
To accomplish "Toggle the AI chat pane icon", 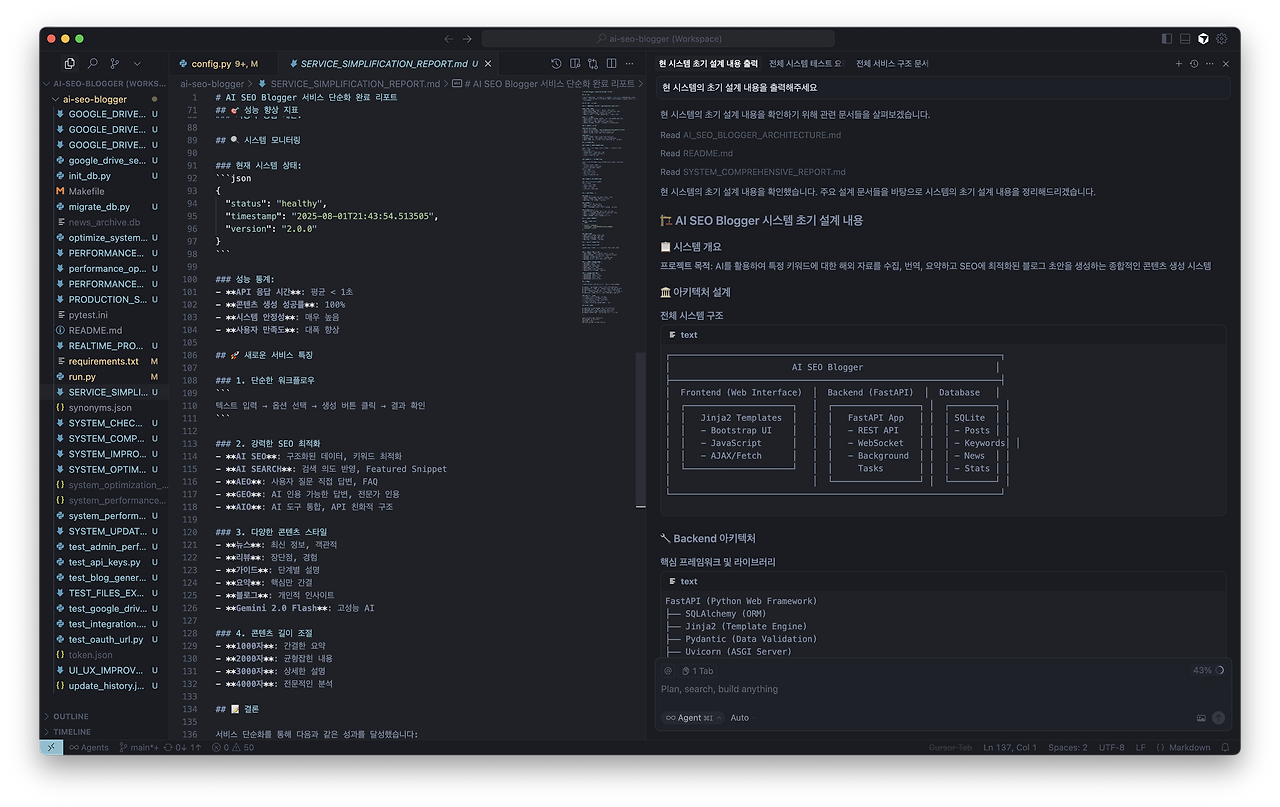I will point(1203,39).
